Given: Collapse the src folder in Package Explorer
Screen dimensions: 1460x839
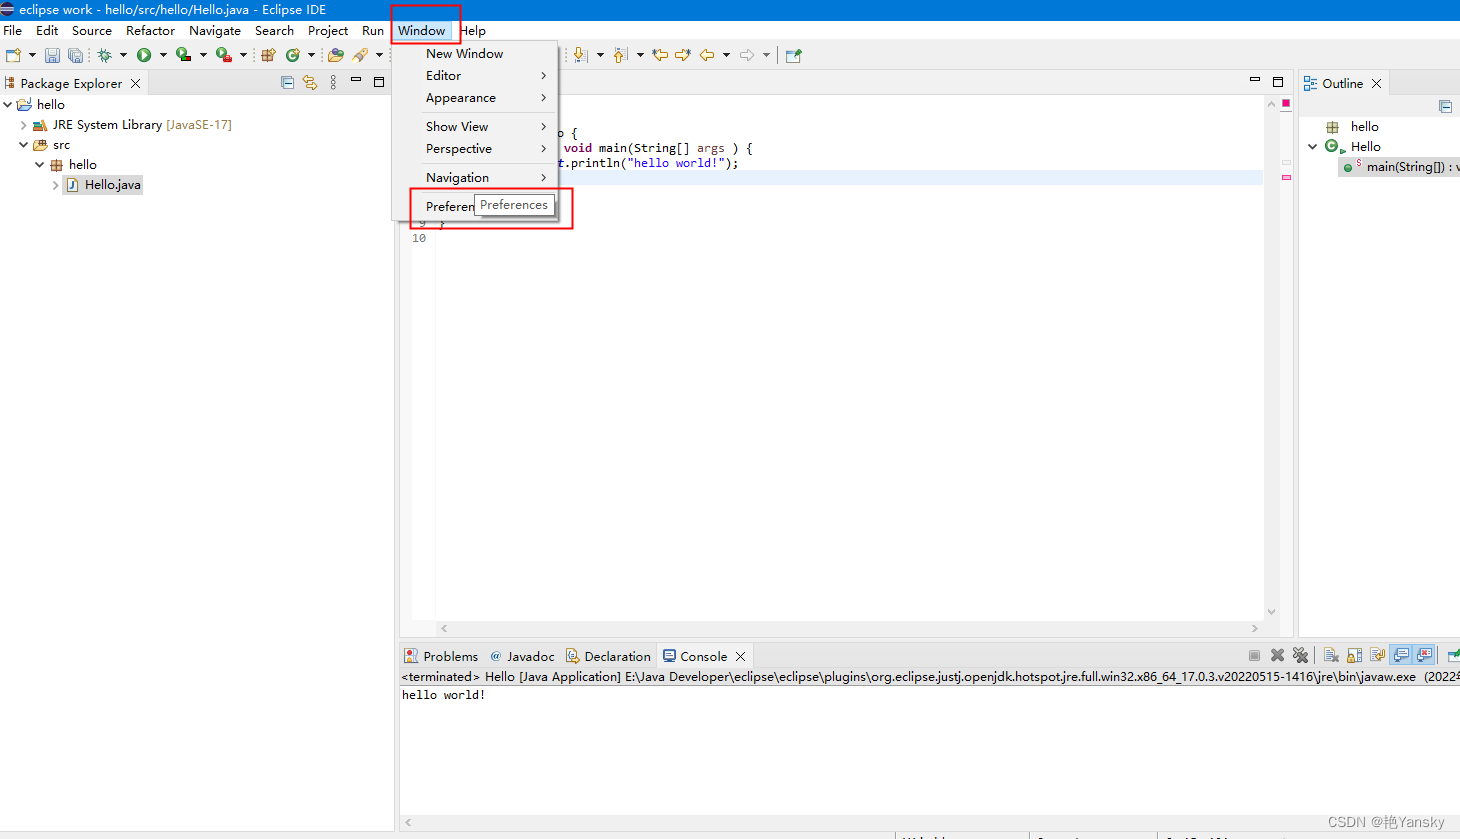Looking at the screenshot, I should coord(22,144).
